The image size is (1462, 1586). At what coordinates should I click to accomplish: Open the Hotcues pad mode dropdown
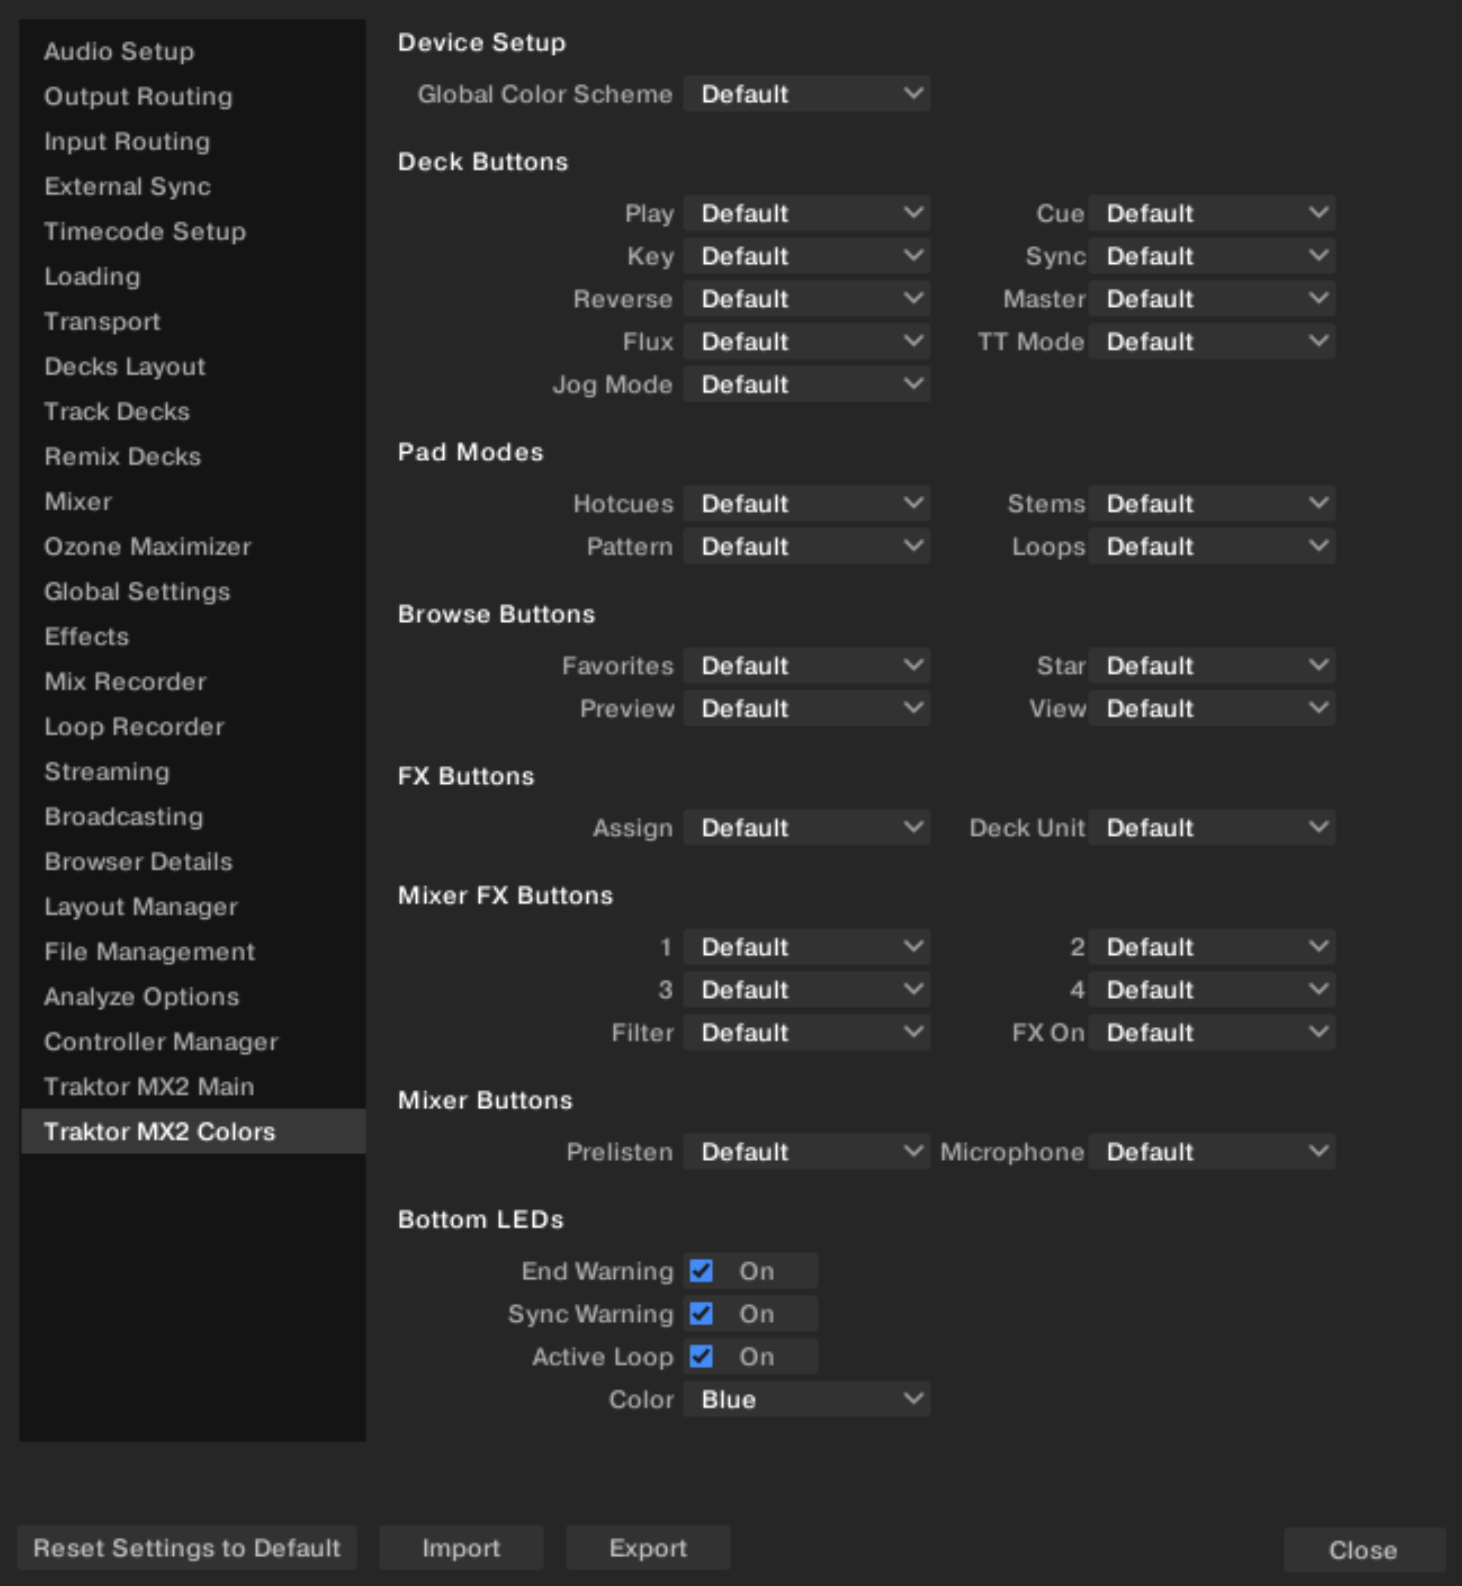[807, 504]
